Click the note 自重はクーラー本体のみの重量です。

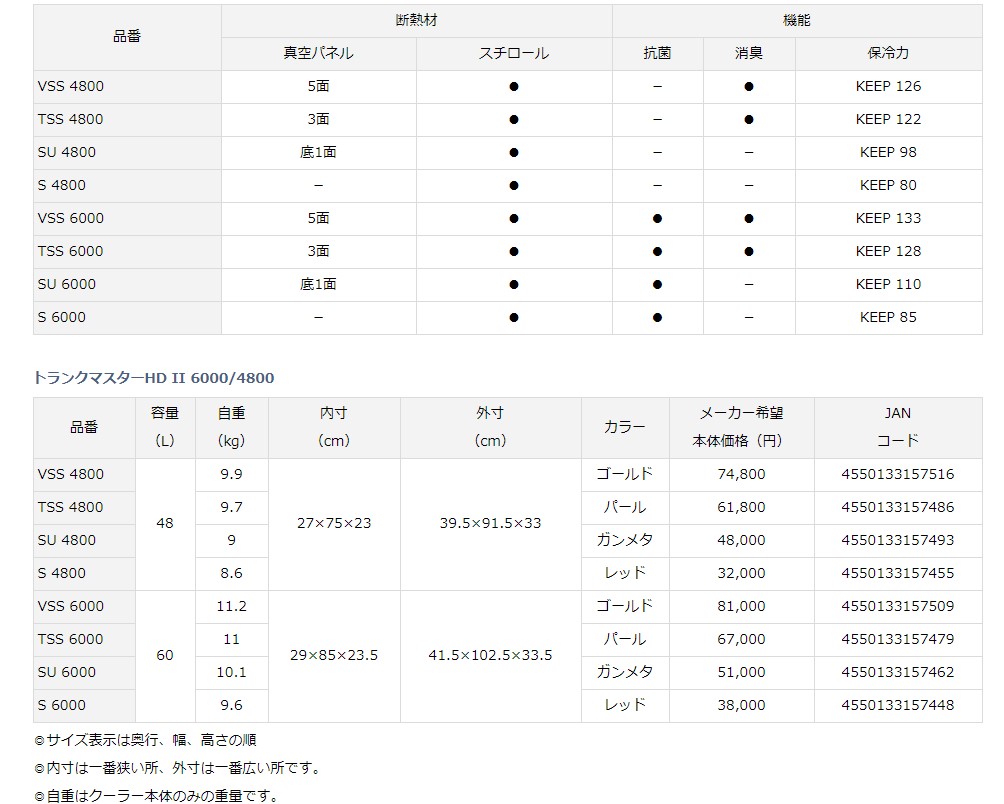[157, 796]
